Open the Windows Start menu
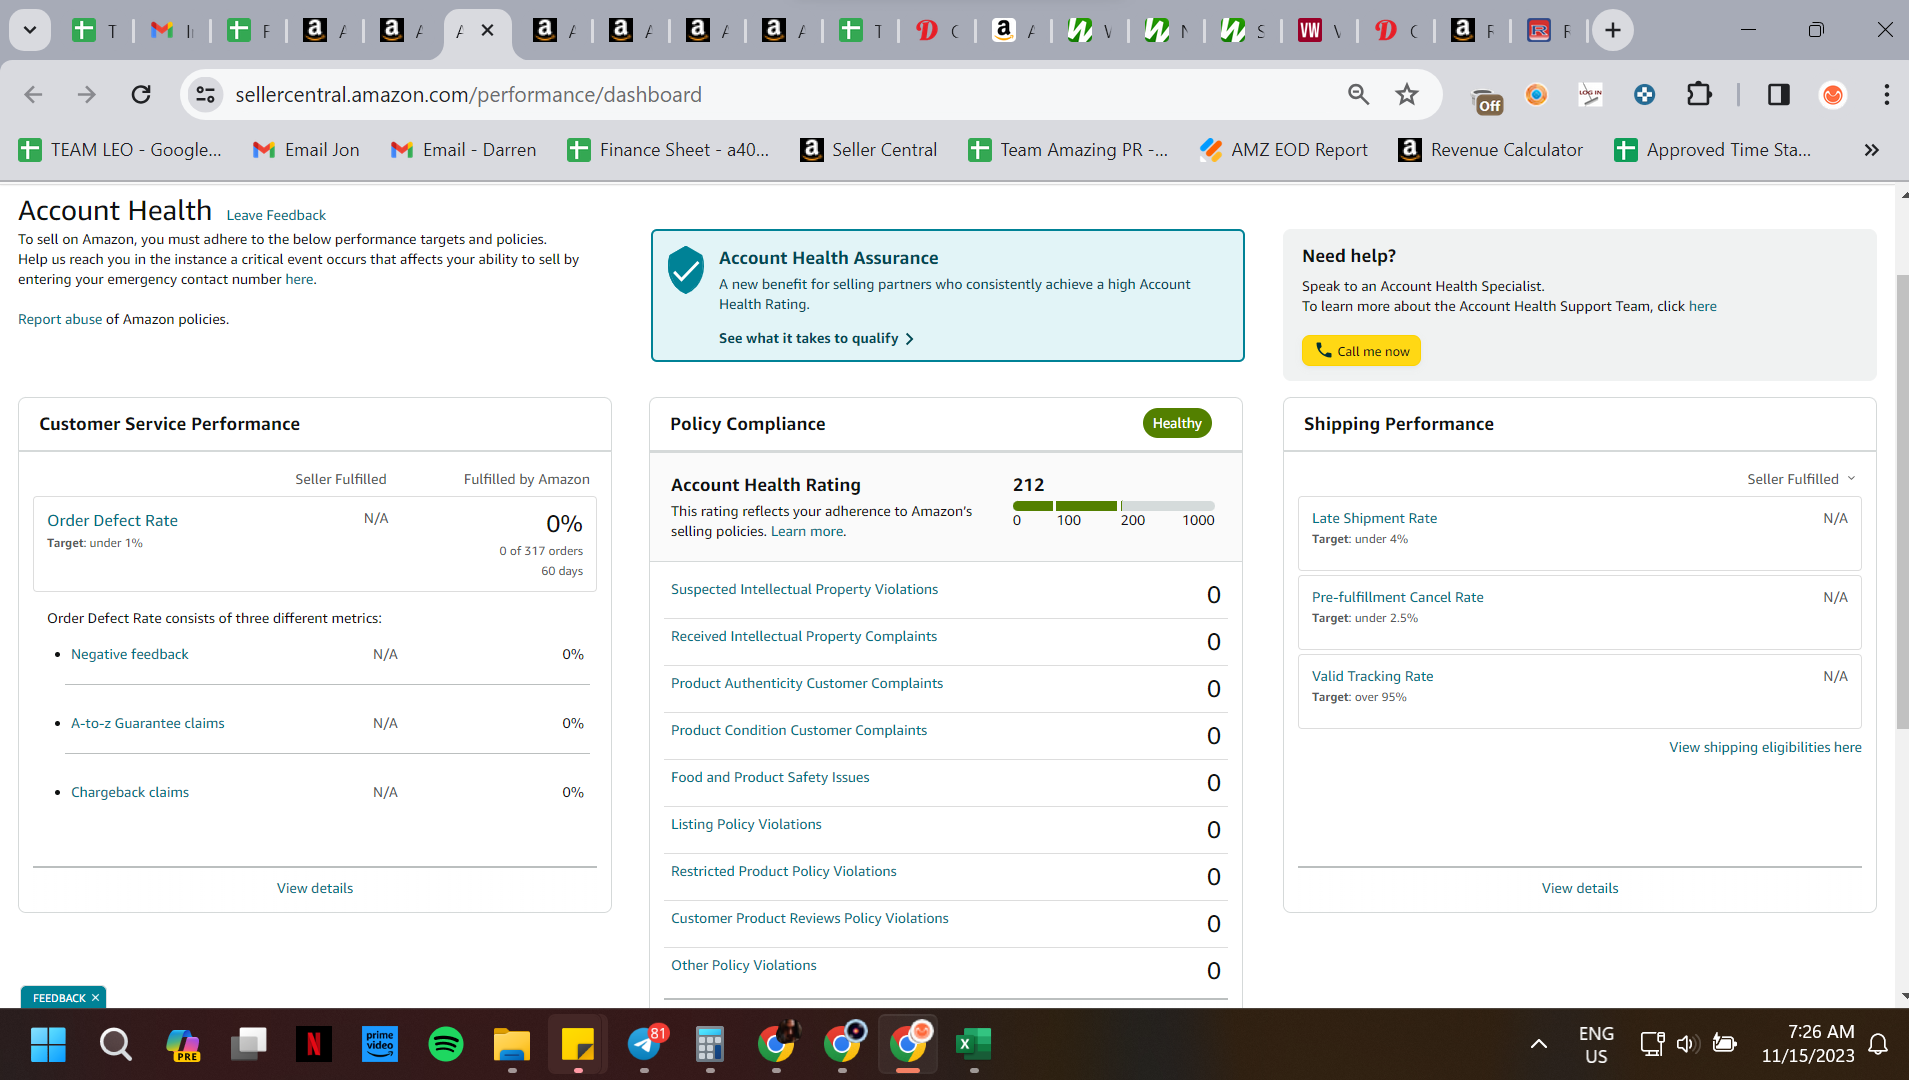Screen dimensions: 1909x1080 point(48,1045)
